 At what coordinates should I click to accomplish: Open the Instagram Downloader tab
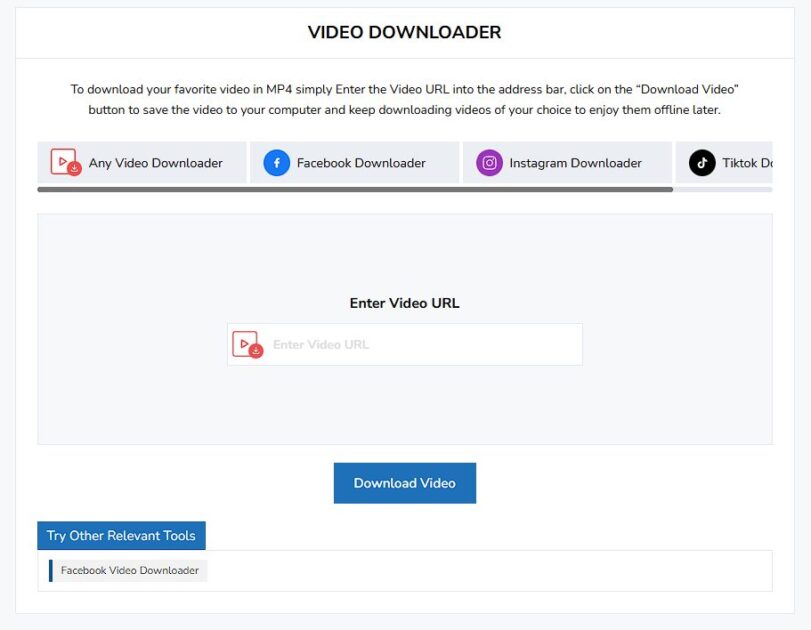point(567,162)
